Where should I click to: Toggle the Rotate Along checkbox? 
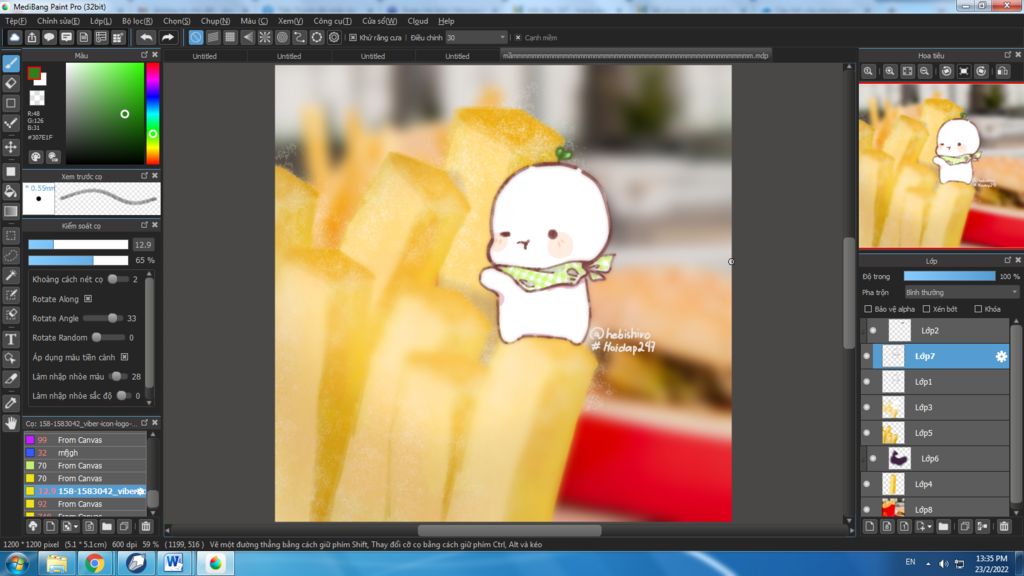tap(88, 299)
